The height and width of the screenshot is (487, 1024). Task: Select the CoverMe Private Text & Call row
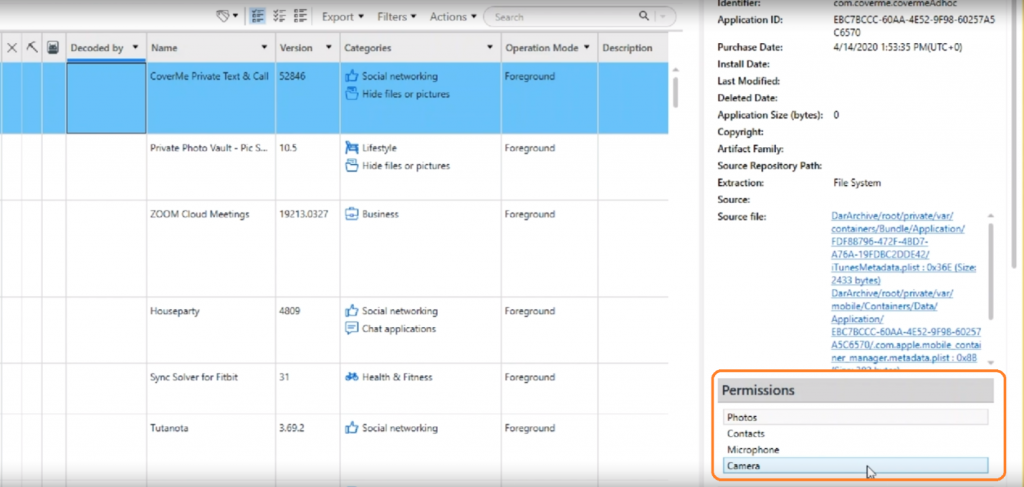[334, 98]
